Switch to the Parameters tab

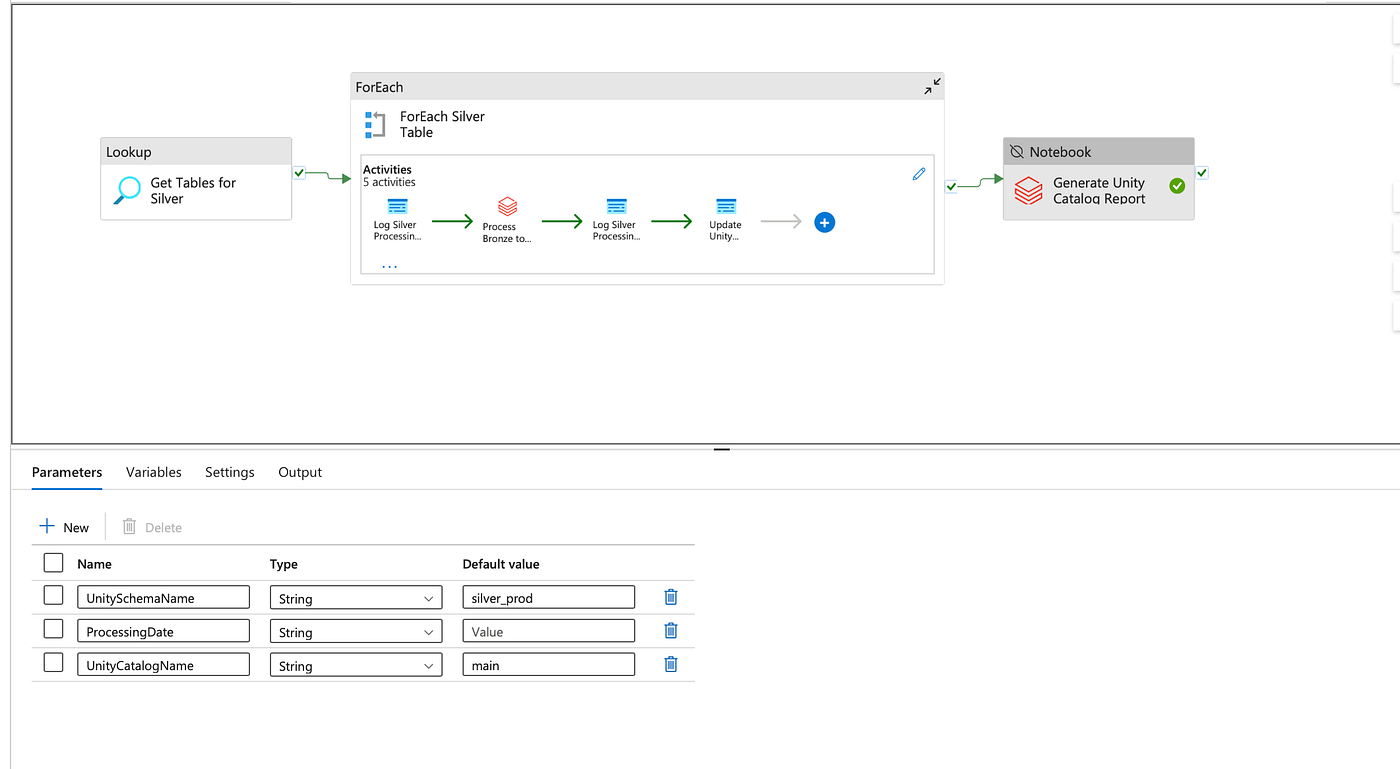point(67,472)
